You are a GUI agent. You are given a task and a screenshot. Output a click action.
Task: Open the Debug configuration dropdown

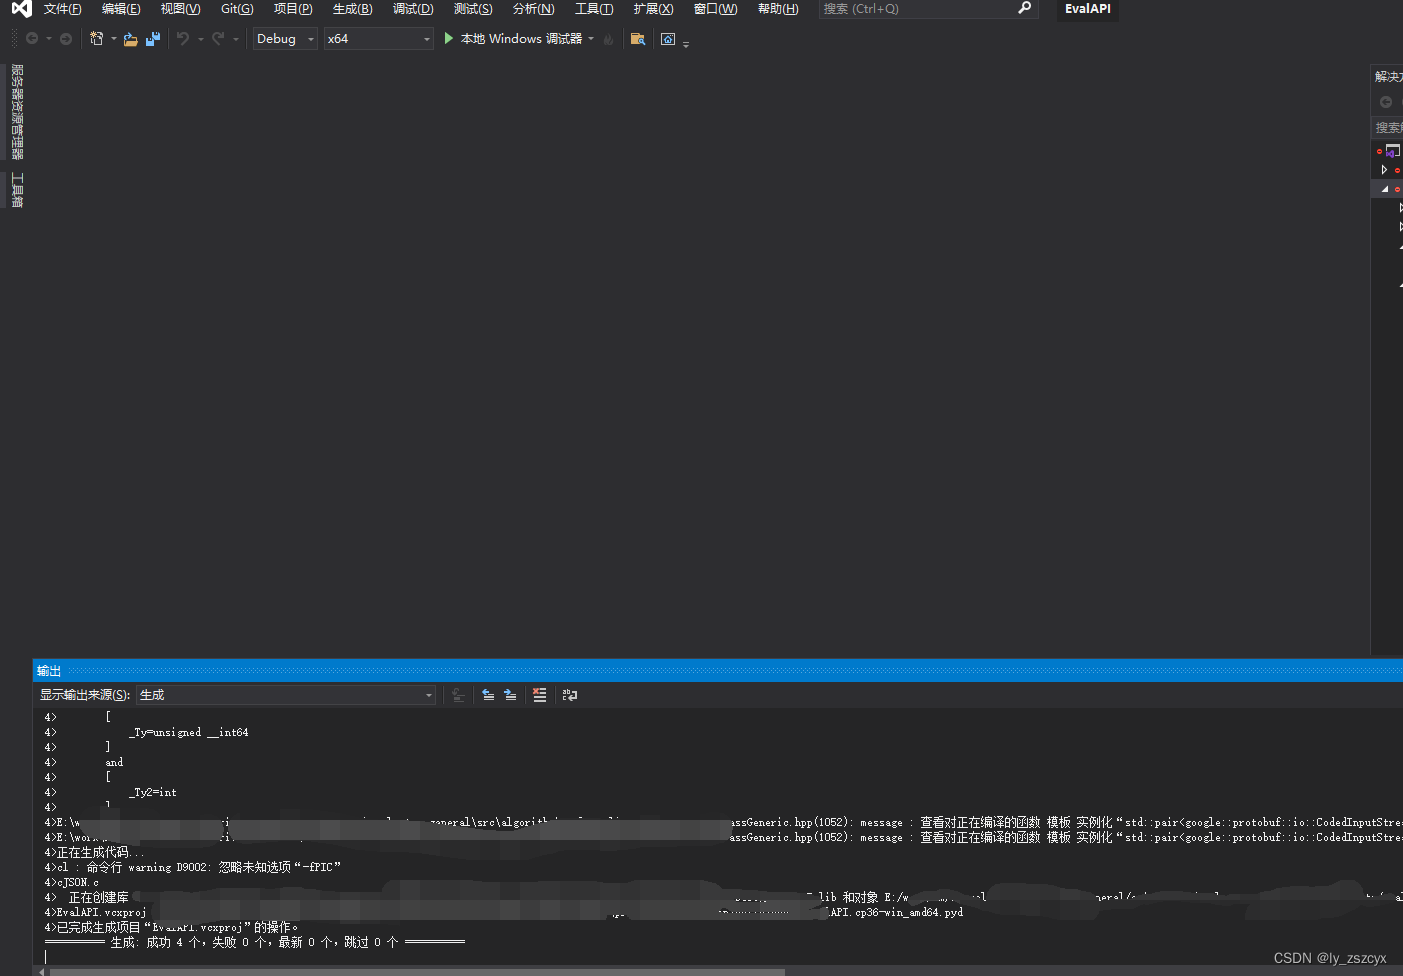(285, 39)
